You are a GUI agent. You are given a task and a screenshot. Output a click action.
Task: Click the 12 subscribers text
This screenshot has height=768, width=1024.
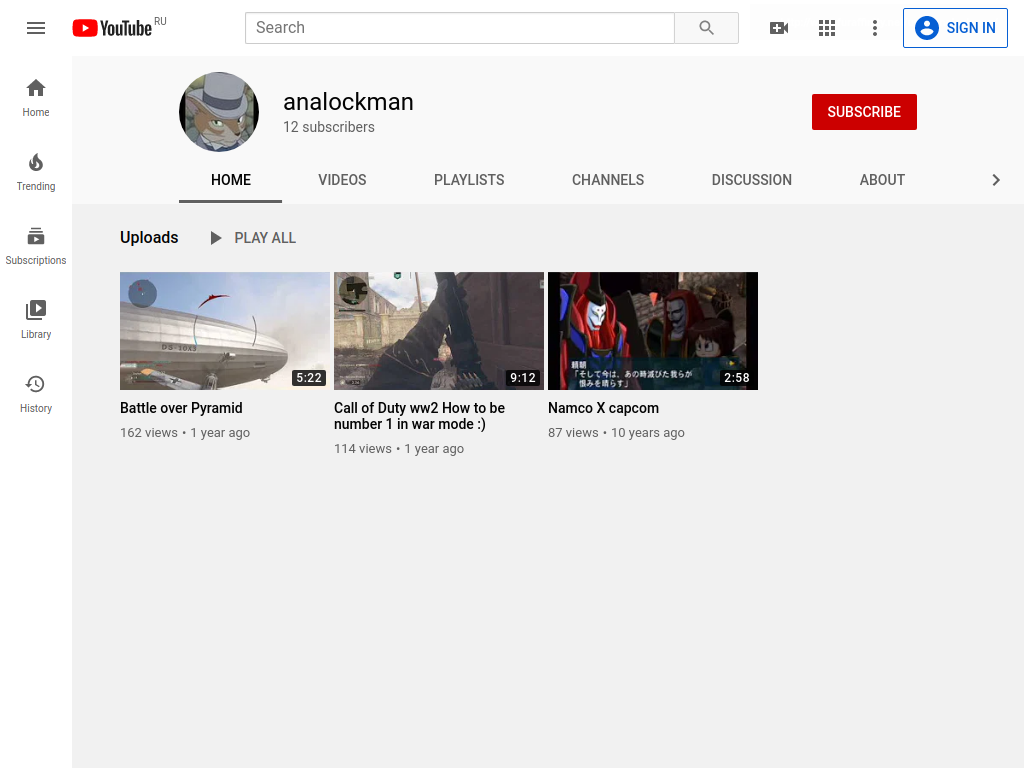[328, 127]
